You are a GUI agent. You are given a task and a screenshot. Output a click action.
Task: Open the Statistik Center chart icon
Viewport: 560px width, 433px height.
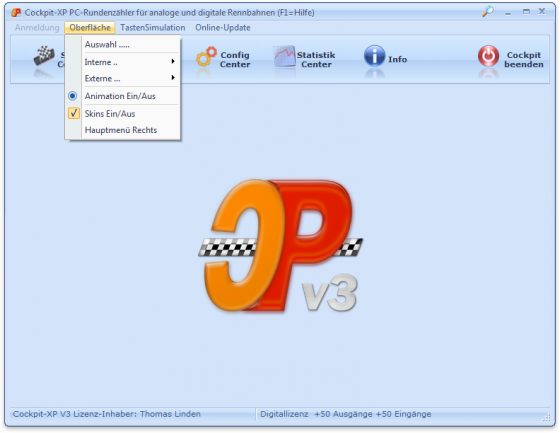pyautogui.click(x=285, y=56)
